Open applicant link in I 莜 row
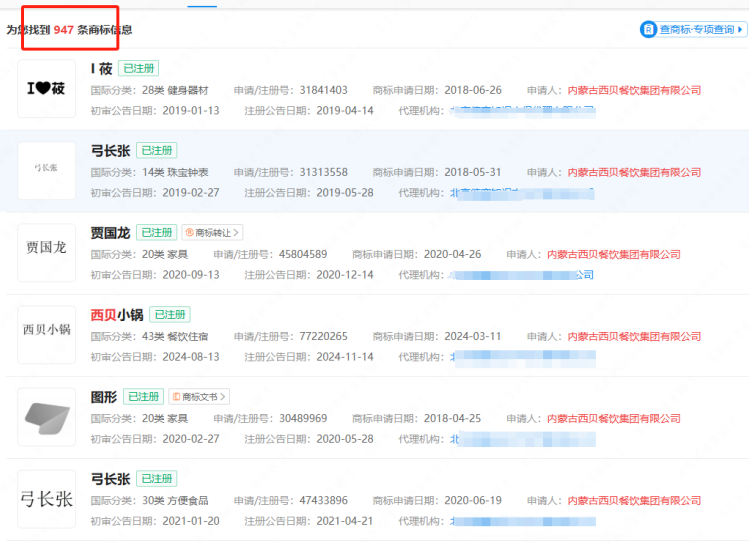749x543 pixels. (634, 90)
